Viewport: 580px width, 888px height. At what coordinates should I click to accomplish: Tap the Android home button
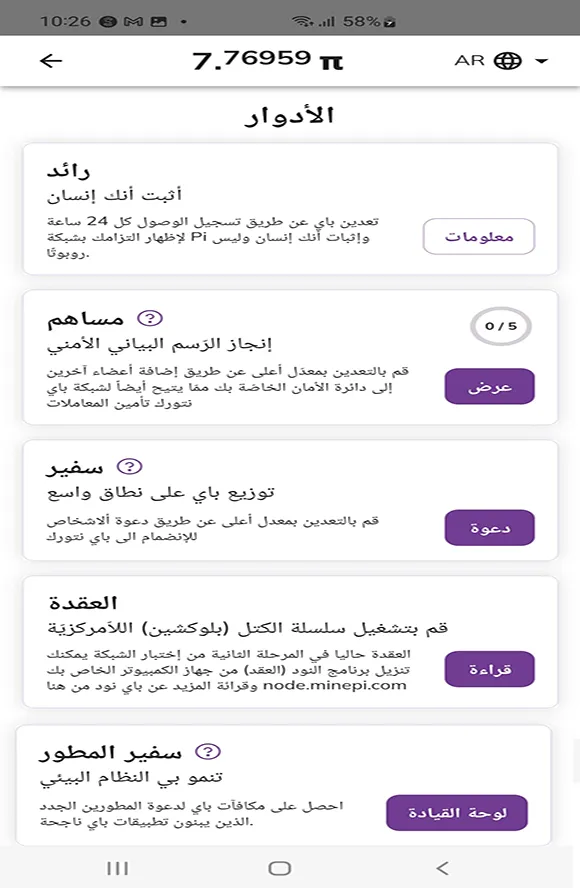[x=280, y=868]
